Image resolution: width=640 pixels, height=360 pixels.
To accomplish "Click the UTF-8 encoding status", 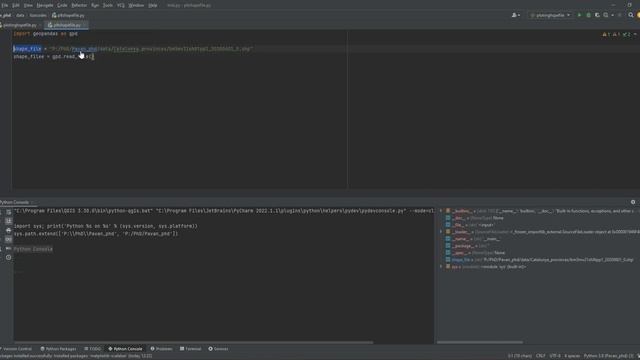I will point(555,356).
